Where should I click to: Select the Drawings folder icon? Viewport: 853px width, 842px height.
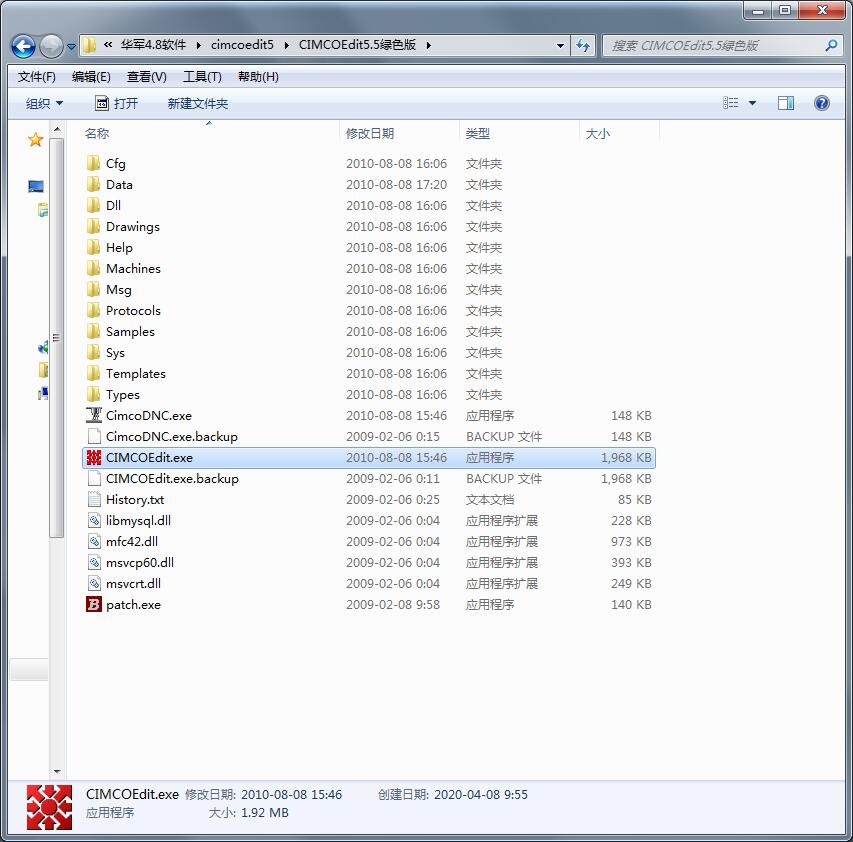coord(94,226)
